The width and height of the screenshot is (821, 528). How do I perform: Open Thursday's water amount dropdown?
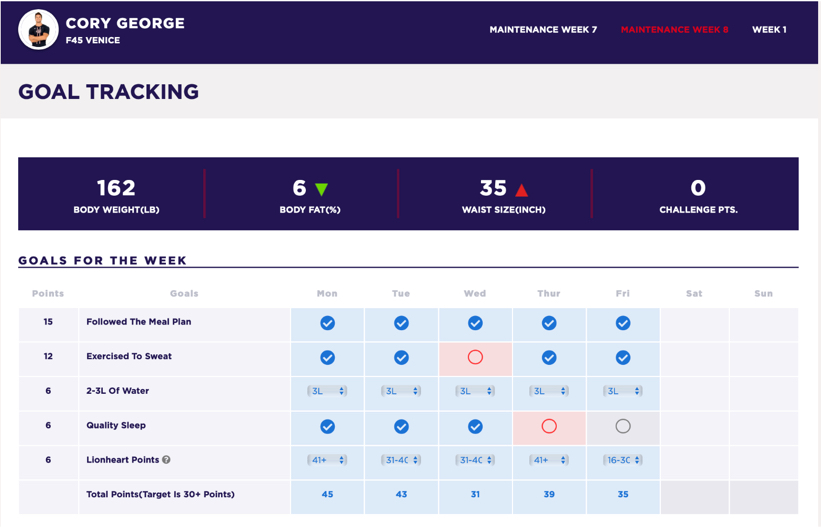click(x=549, y=391)
